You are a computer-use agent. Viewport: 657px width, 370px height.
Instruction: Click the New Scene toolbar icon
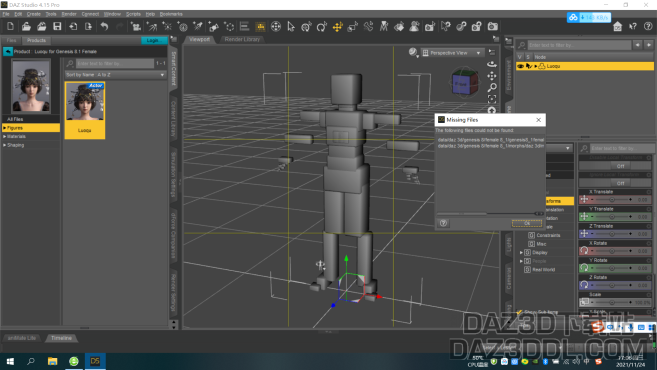click(10, 27)
